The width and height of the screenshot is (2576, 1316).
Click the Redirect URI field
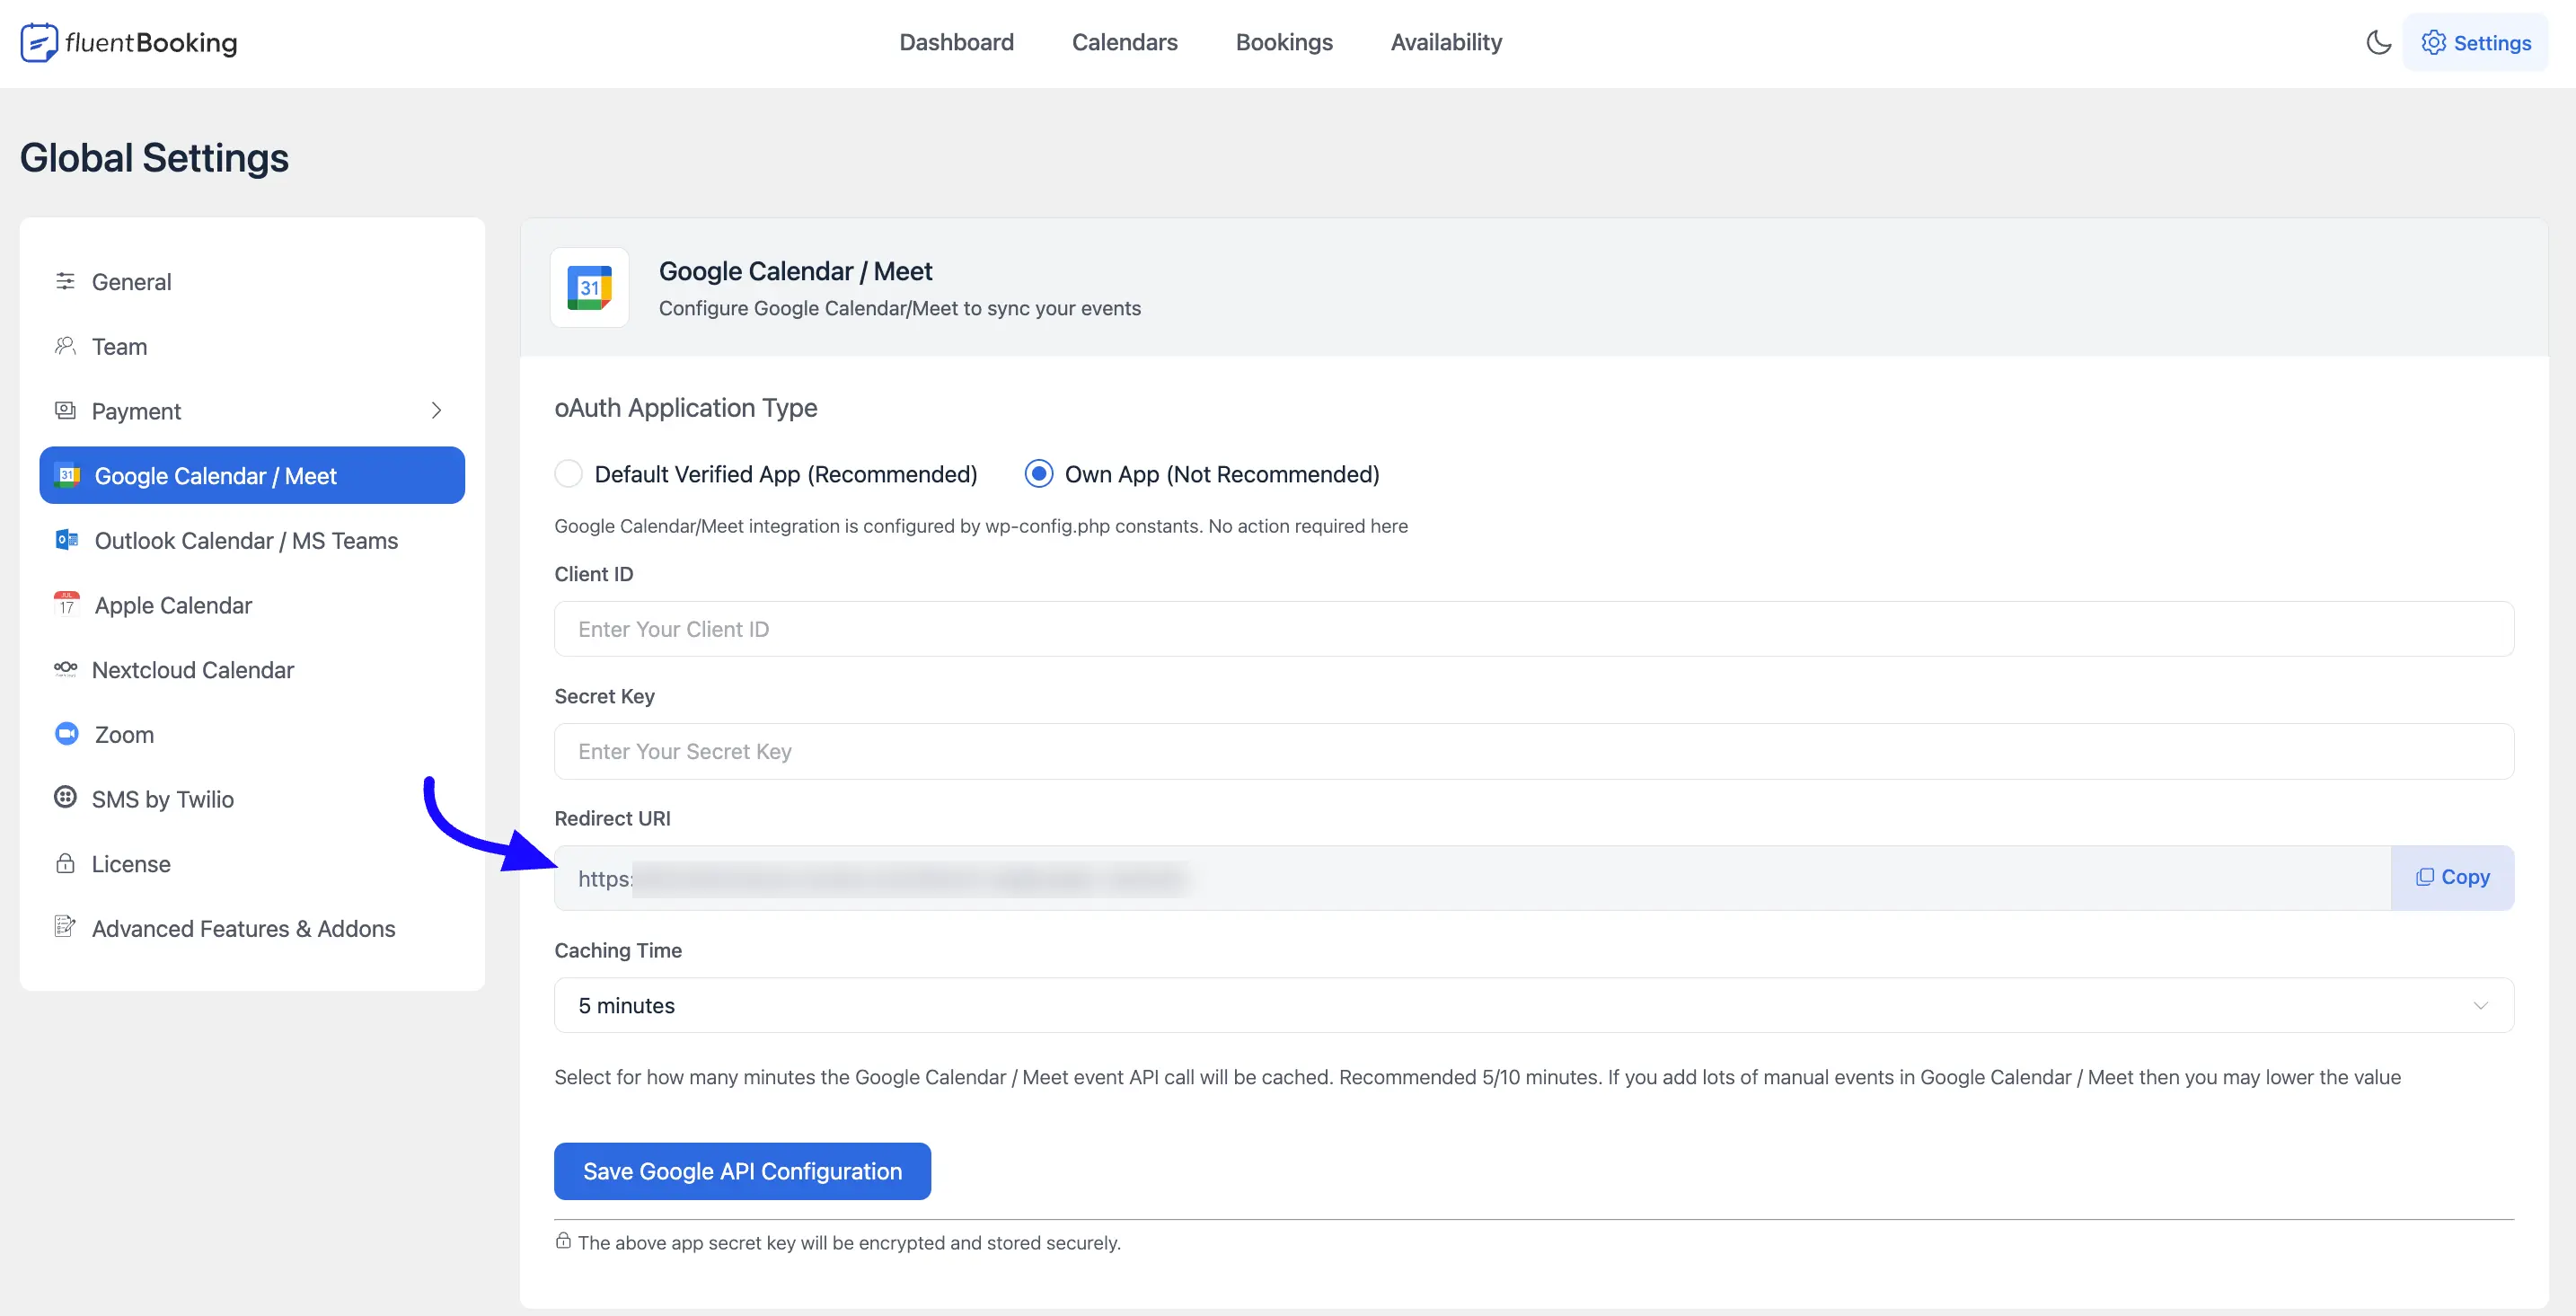click(x=1472, y=878)
